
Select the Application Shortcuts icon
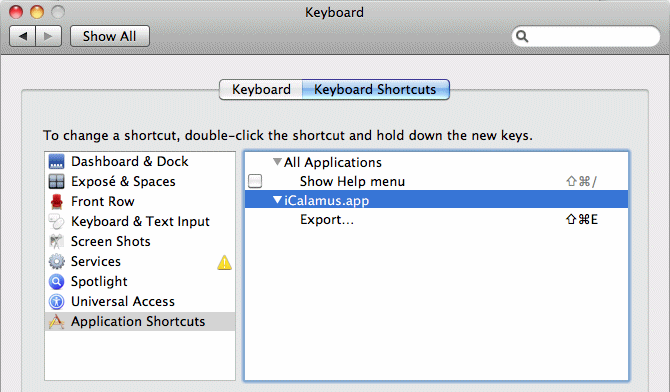click(56, 321)
